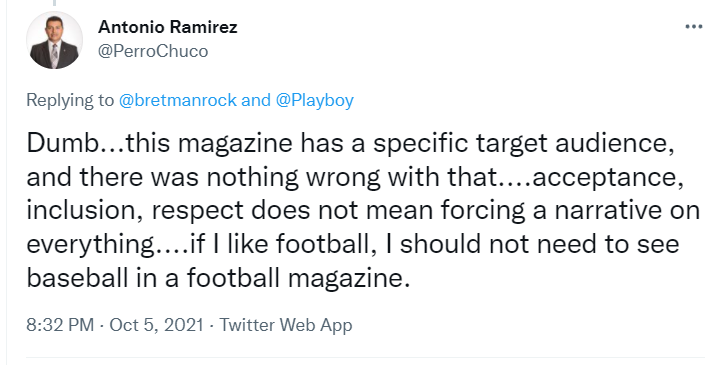Click the 'Replying to' label text
722x365 pixels.
[70, 100]
